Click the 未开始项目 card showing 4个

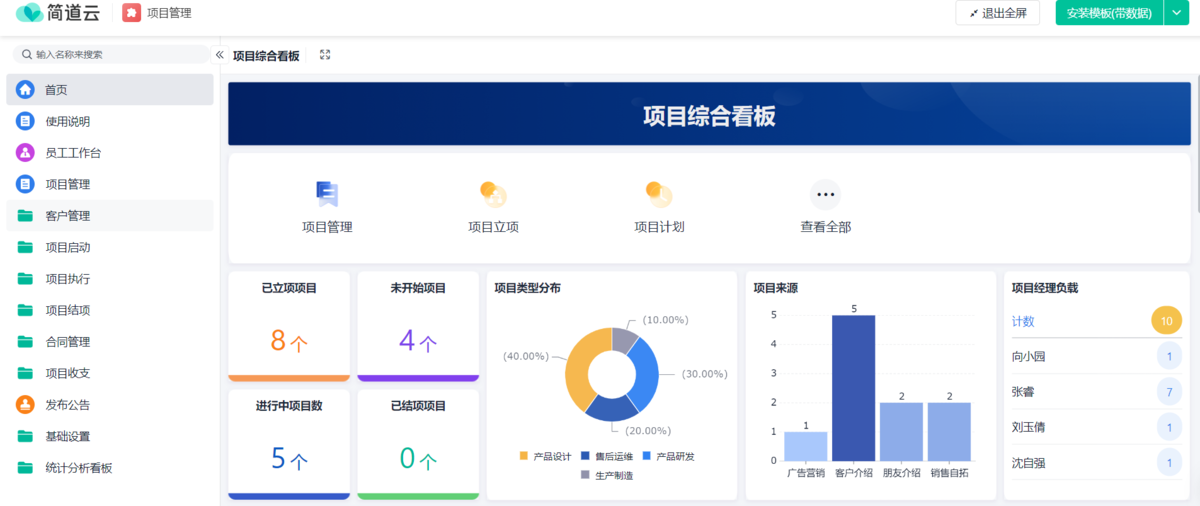click(x=418, y=326)
